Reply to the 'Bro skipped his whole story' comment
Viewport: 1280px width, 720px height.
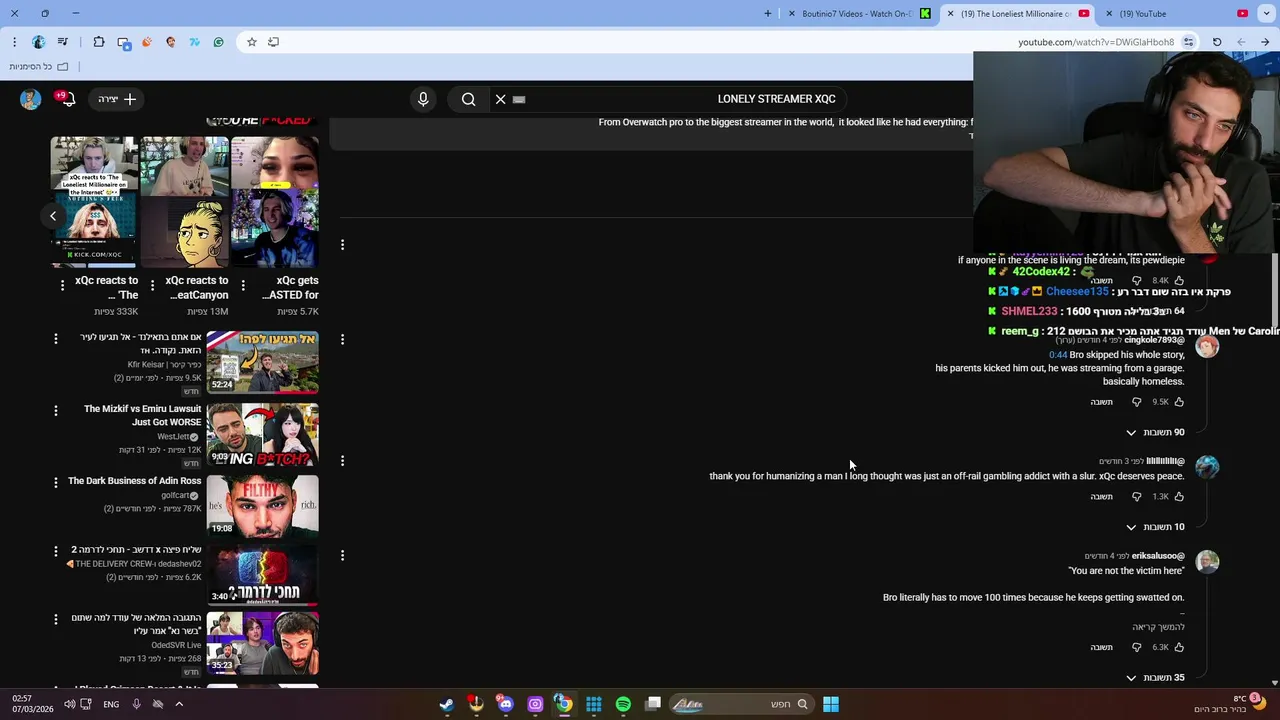point(1101,402)
